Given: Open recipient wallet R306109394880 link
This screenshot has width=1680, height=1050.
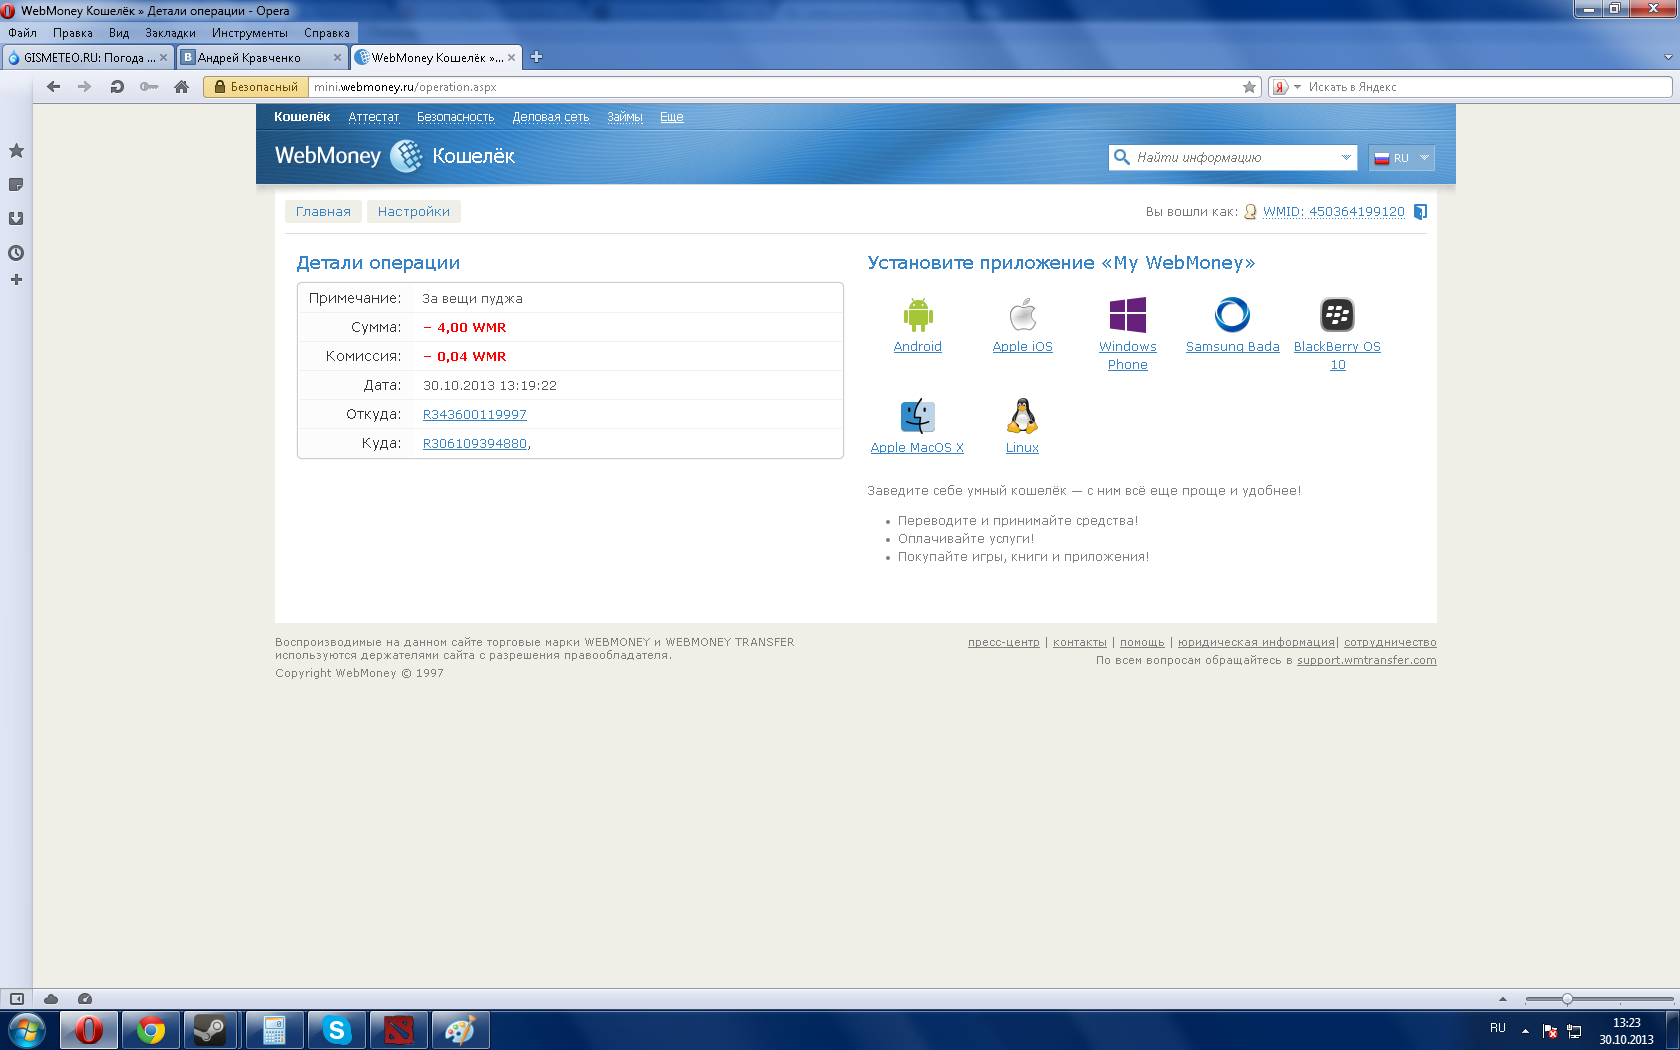Looking at the screenshot, I should click(474, 444).
